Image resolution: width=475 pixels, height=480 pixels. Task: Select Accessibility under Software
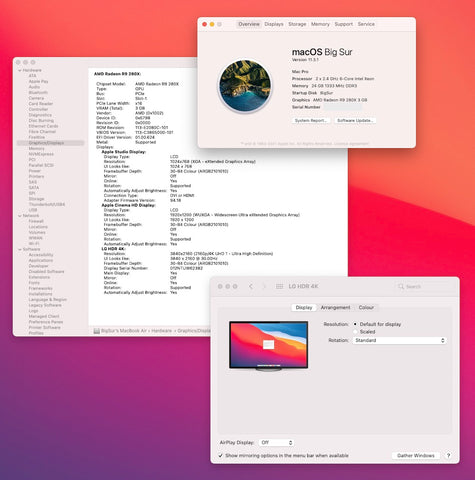[41, 255]
